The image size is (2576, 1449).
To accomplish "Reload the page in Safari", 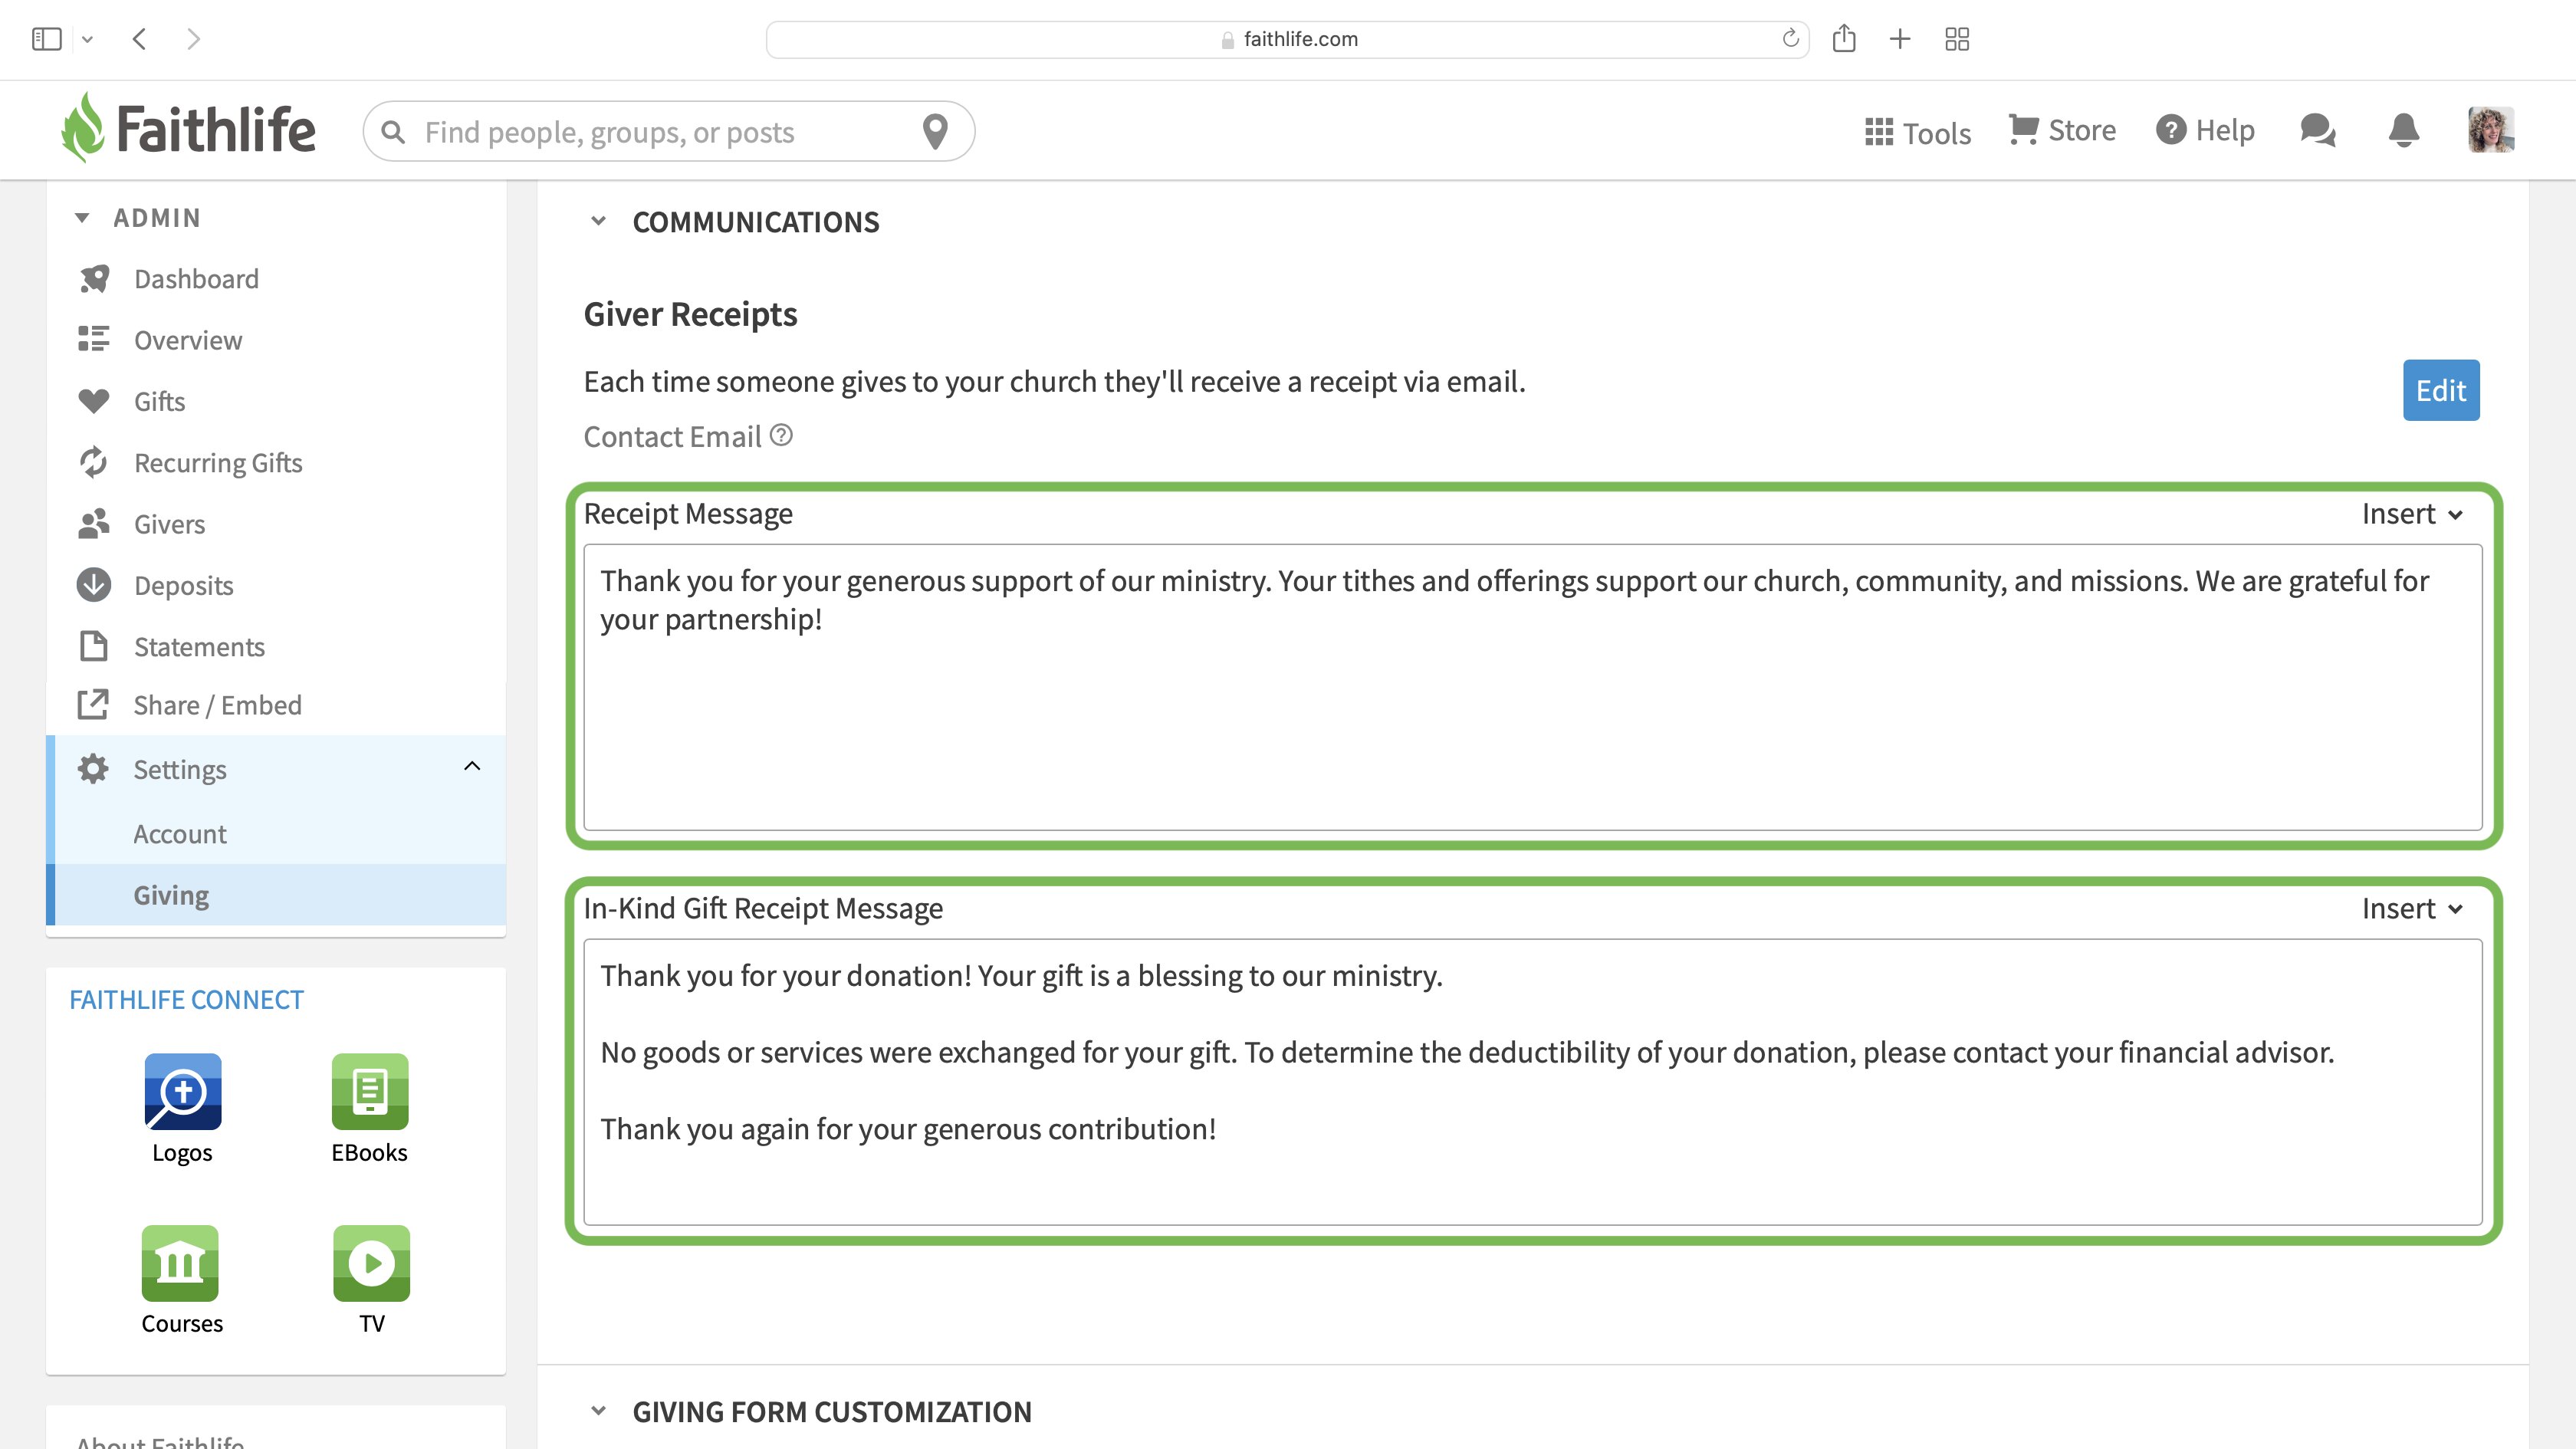I will 1790,38.
